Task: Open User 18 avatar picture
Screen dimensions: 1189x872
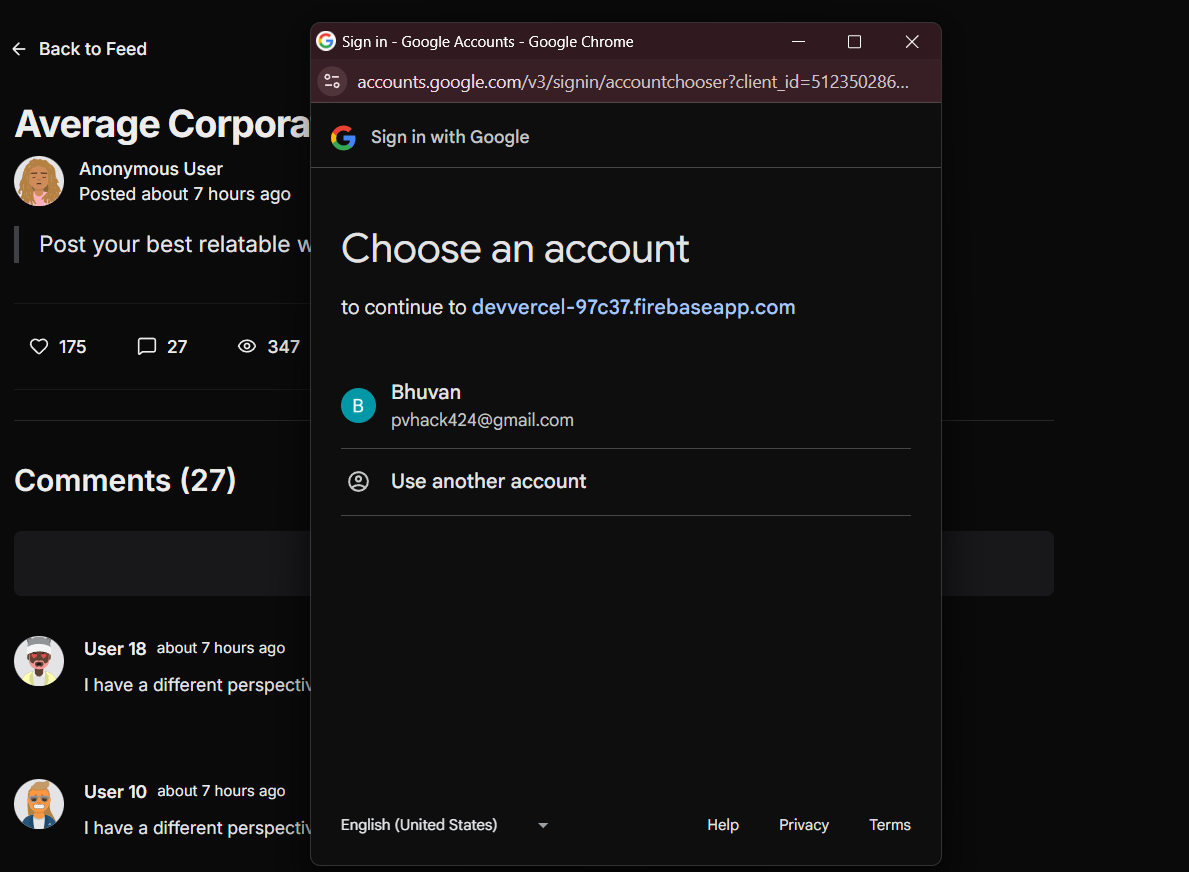Action: [x=39, y=660]
